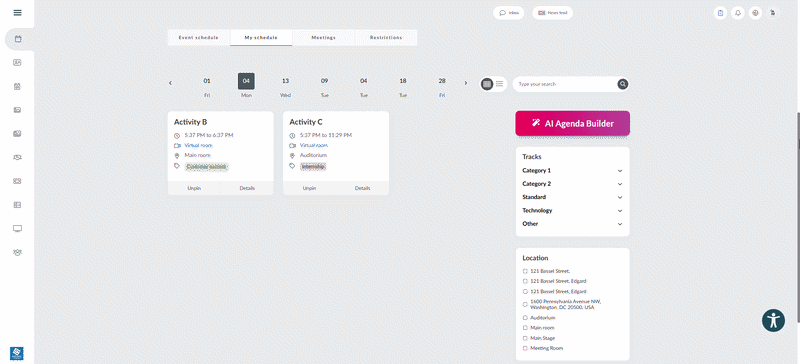This screenshot has width=800, height=364.
Task: Select date 04 Mon
Action: (x=246, y=86)
